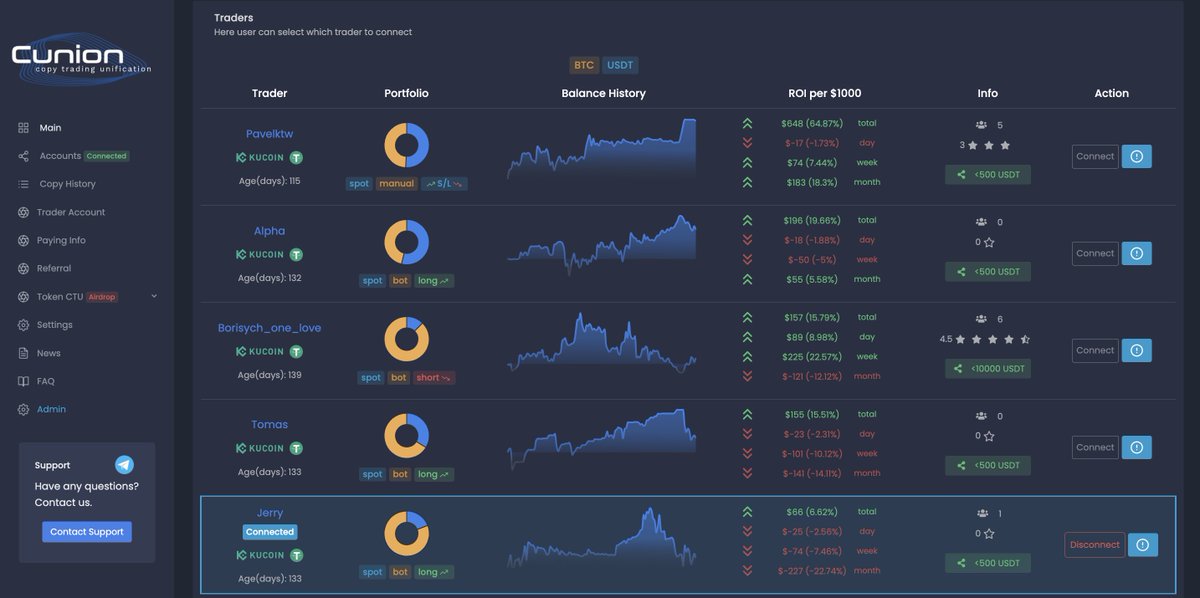Open trader Pavelktw profile link
1200x598 pixels.
point(270,134)
